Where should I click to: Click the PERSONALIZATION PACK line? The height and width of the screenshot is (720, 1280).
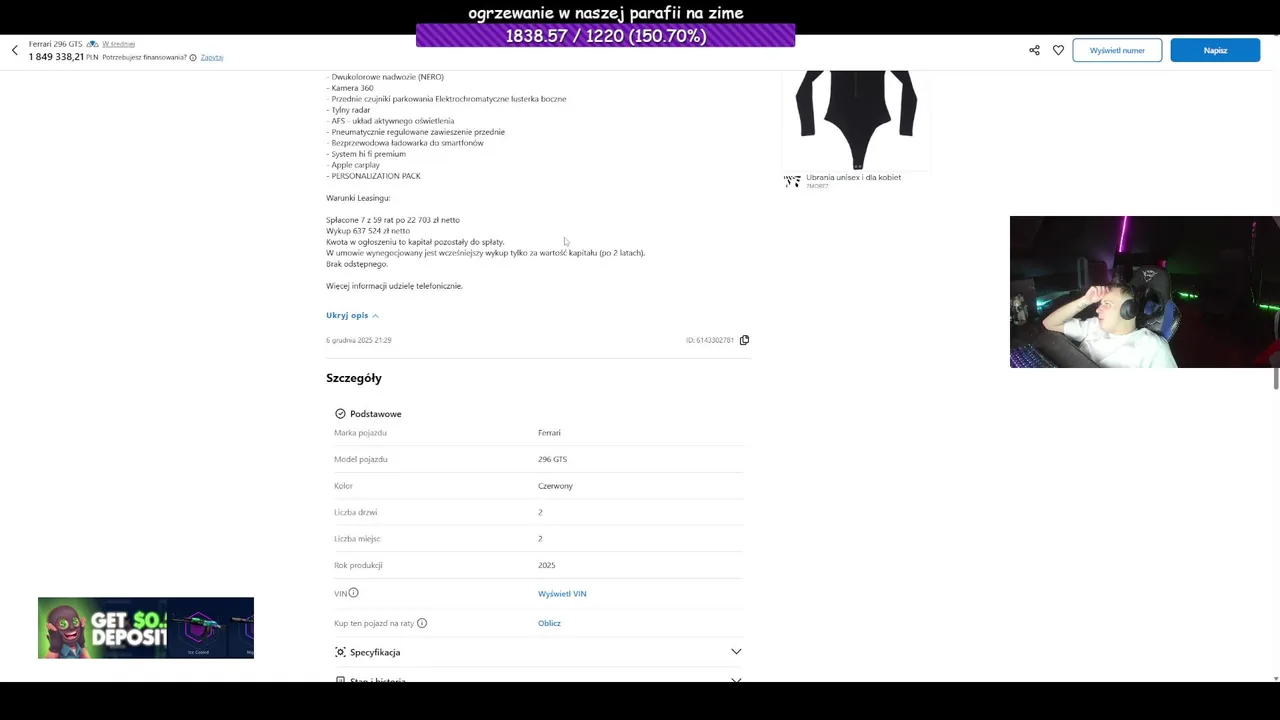click(373, 176)
